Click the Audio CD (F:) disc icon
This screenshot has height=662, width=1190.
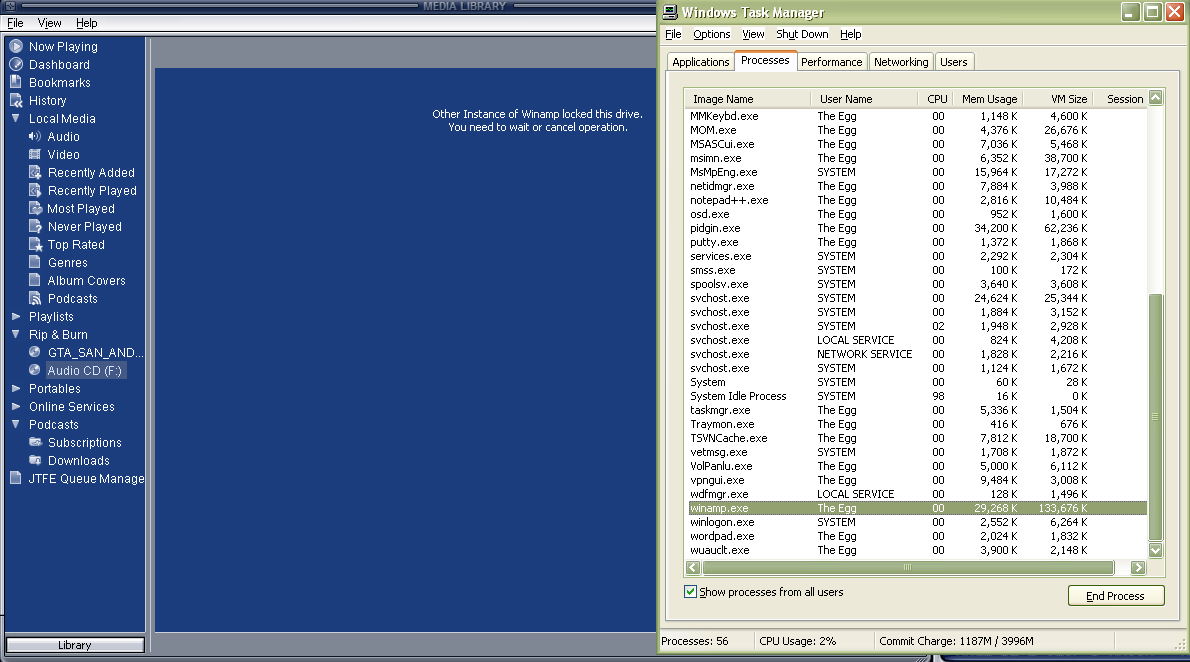35,370
